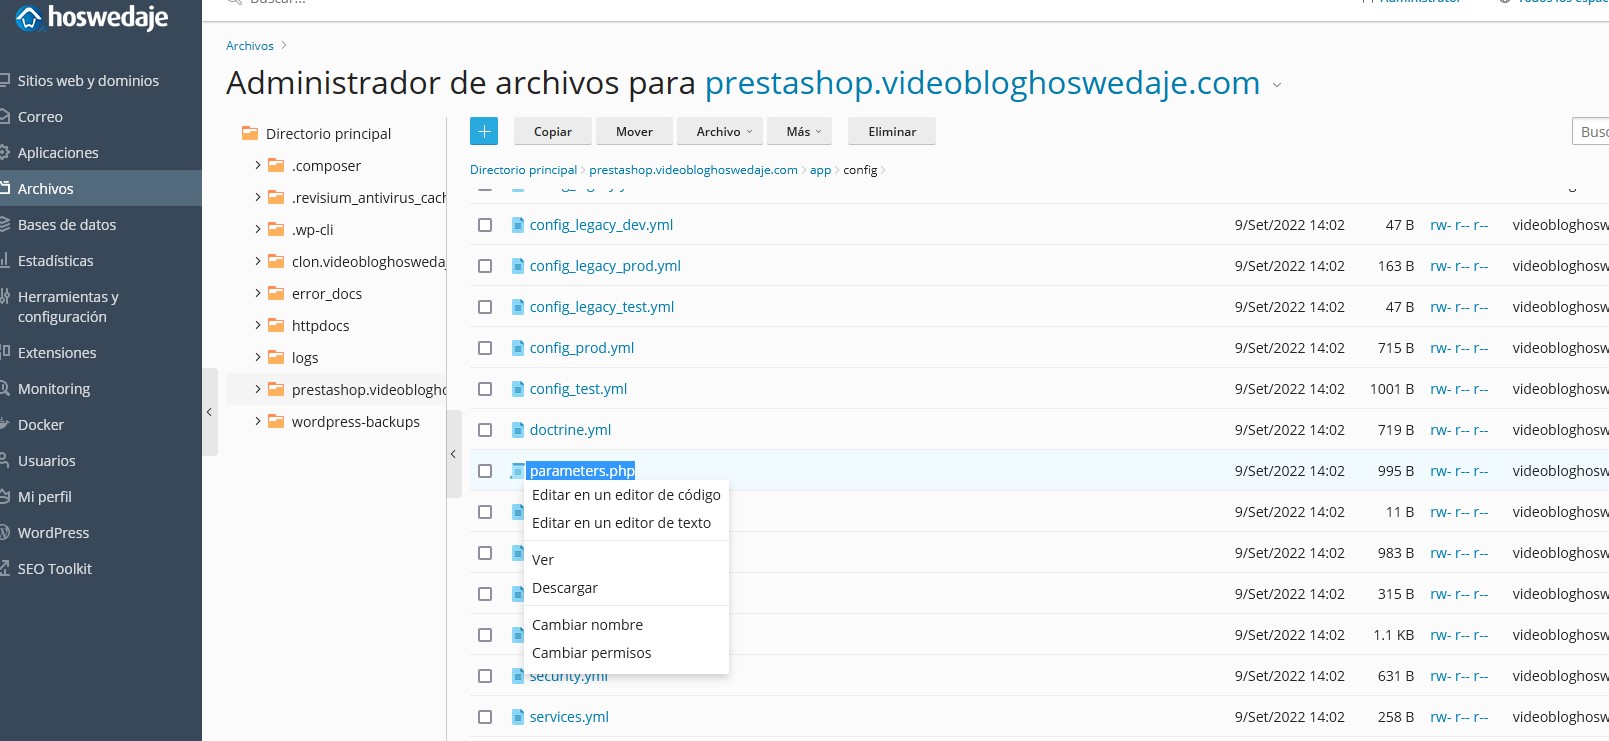Check the services.yml row checkbox
1609x741 pixels.
(x=485, y=717)
